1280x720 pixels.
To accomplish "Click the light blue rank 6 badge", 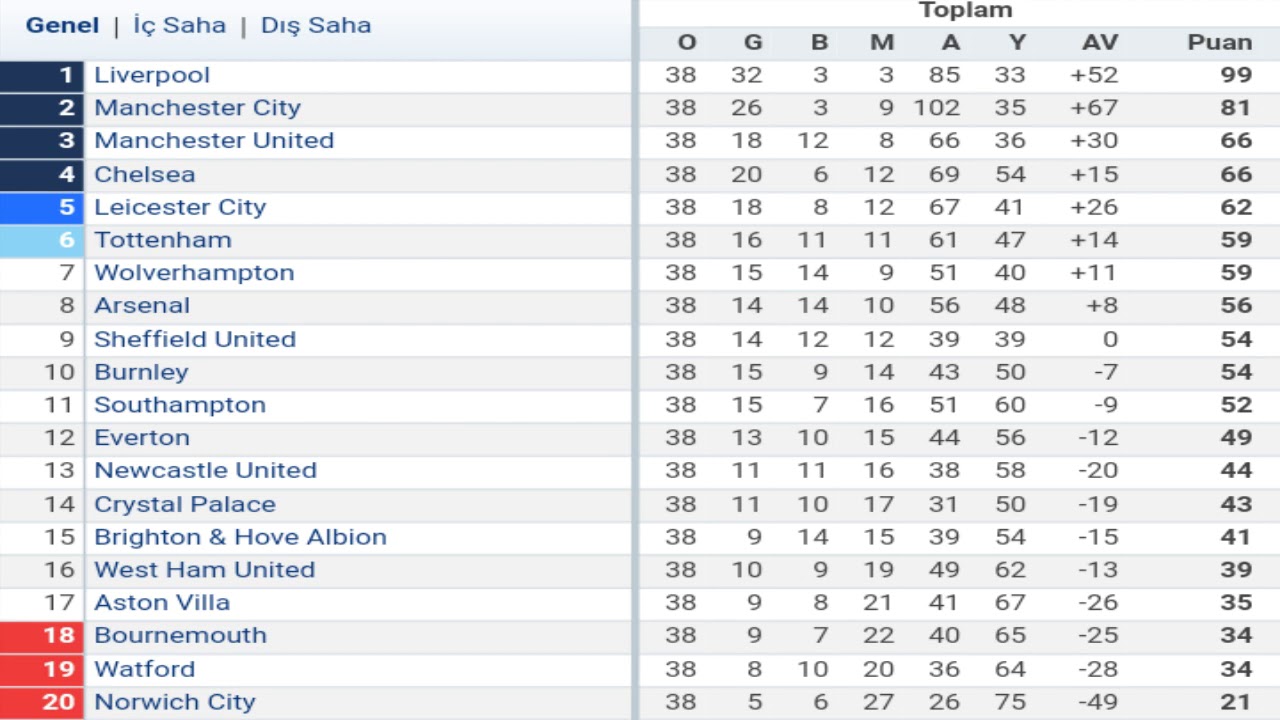I will click(x=42, y=240).
